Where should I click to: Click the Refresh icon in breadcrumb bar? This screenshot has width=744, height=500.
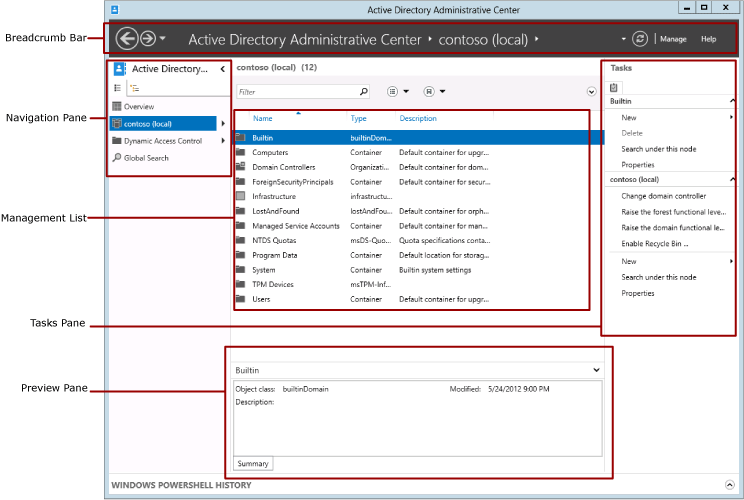tap(640, 39)
